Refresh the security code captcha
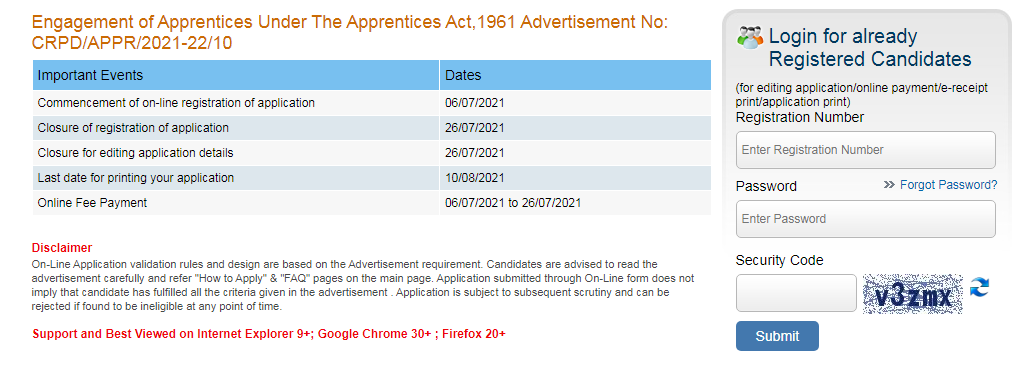Viewport: 1026px width, 368px height. 980,287
